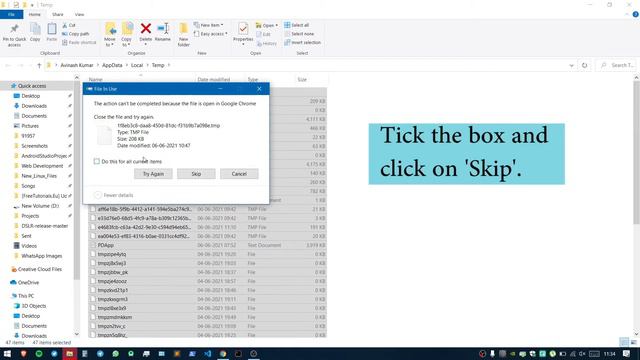Open the View ribbon tab
640x360 pixels.
(79, 14)
